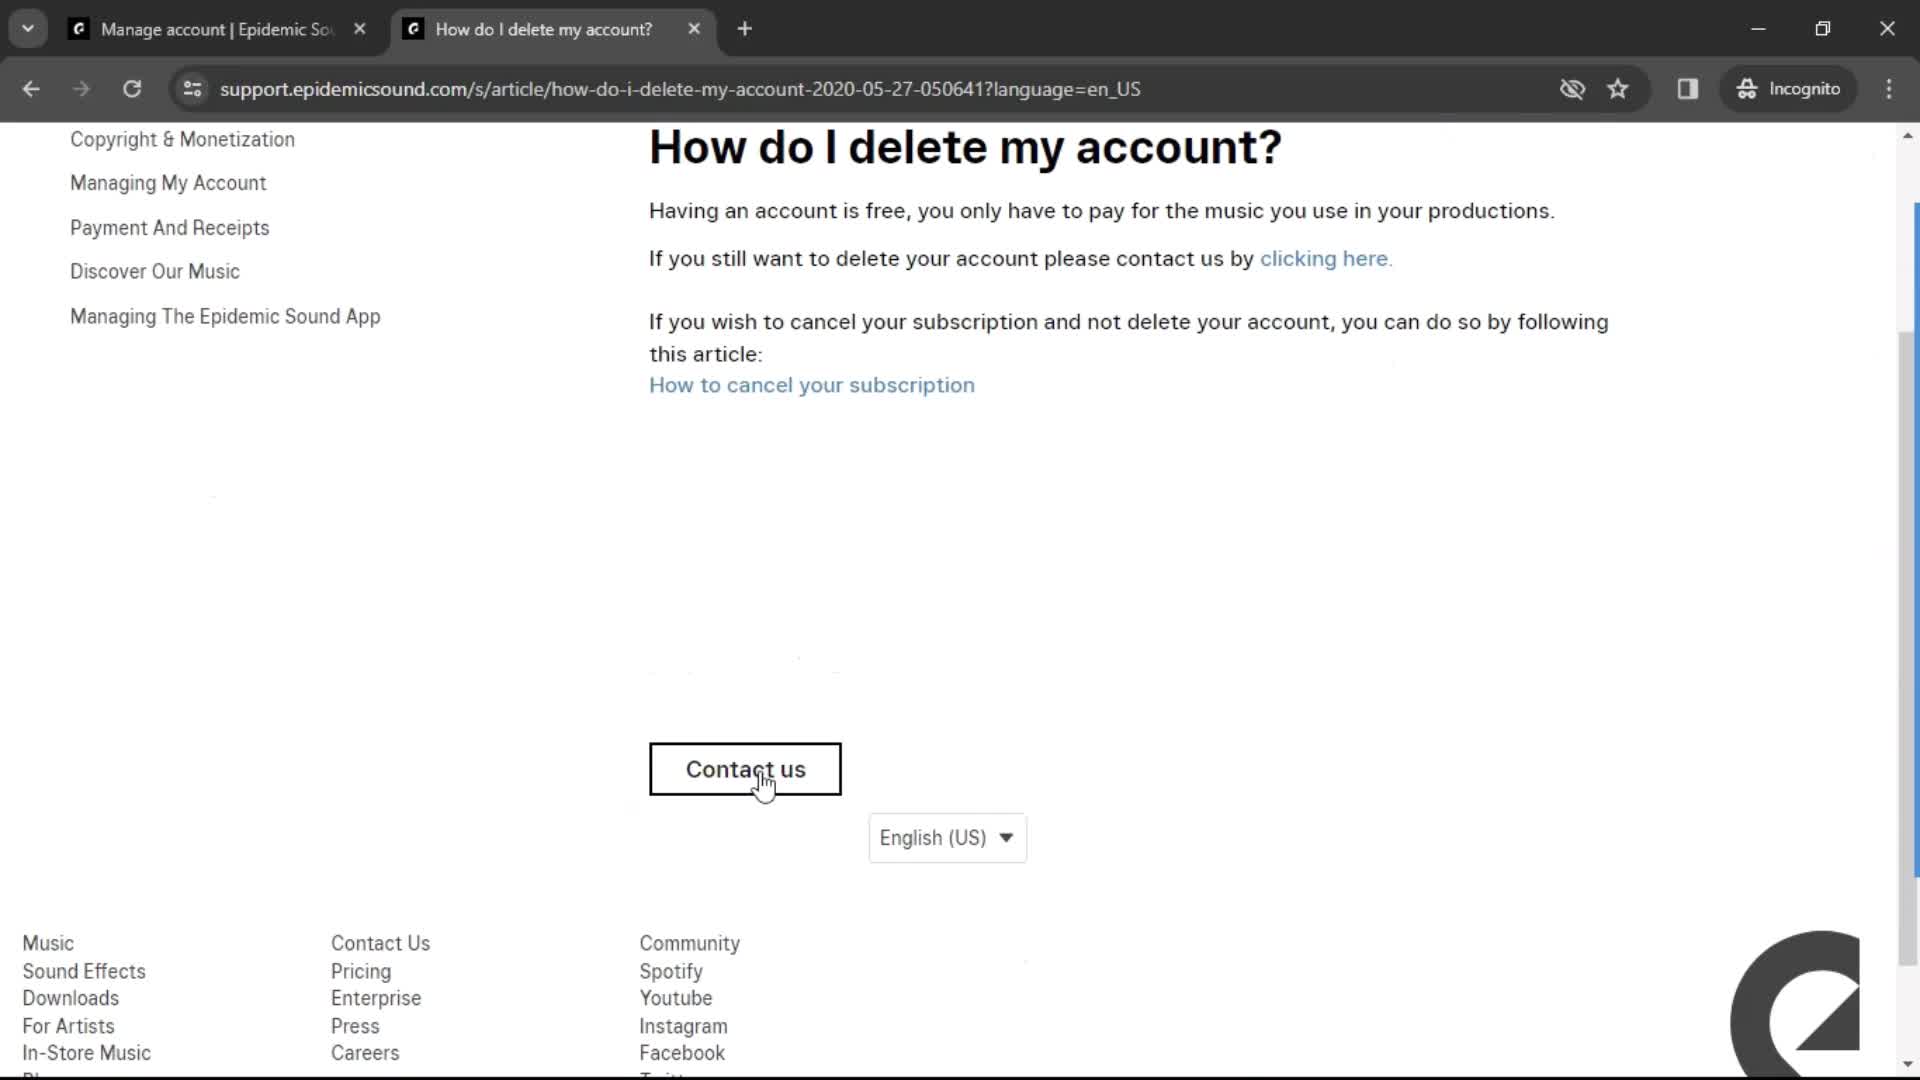Click scrollbar down arrow
Image resolution: width=1920 pixels, height=1080 pixels.
1908,1064
